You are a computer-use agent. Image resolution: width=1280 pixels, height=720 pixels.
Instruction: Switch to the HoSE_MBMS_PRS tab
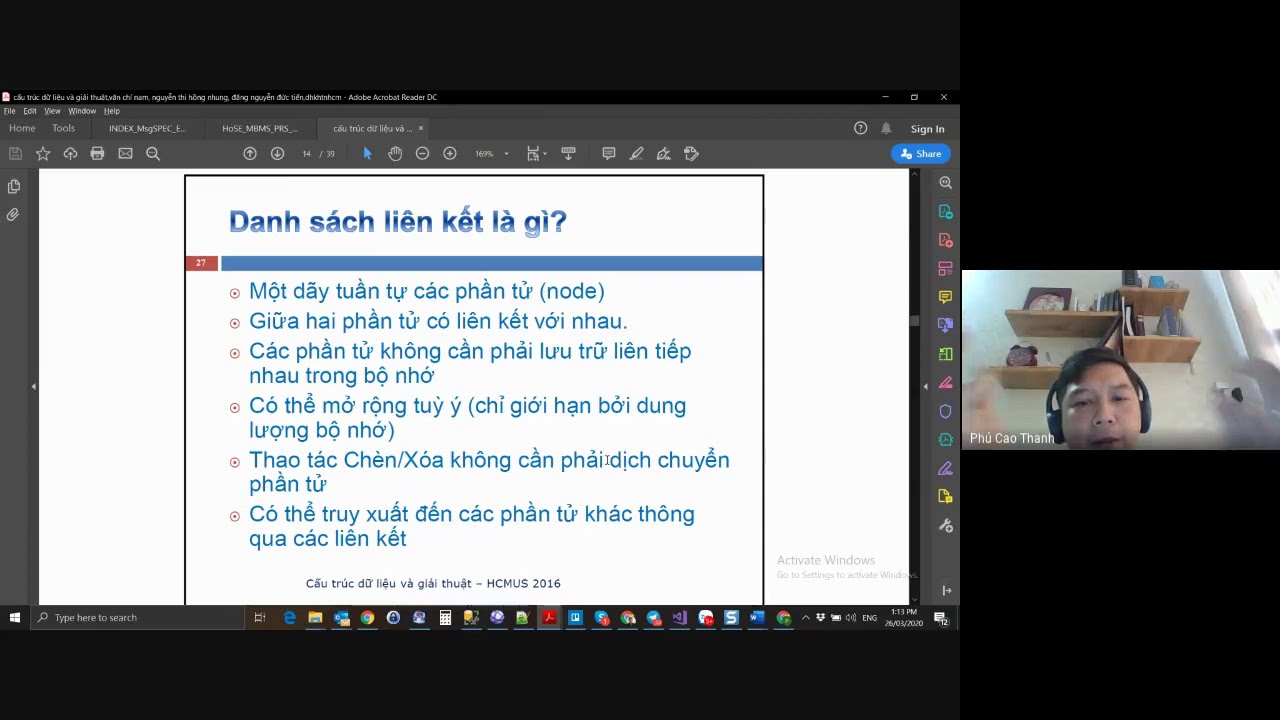pyautogui.click(x=260, y=128)
